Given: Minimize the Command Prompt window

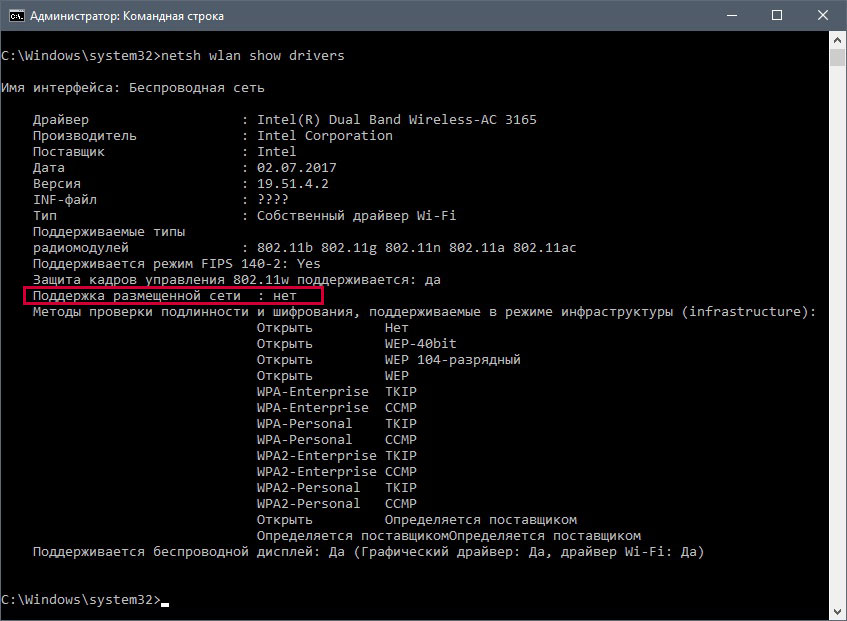Looking at the screenshot, I should pyautogui.click(x=729, y=16).
